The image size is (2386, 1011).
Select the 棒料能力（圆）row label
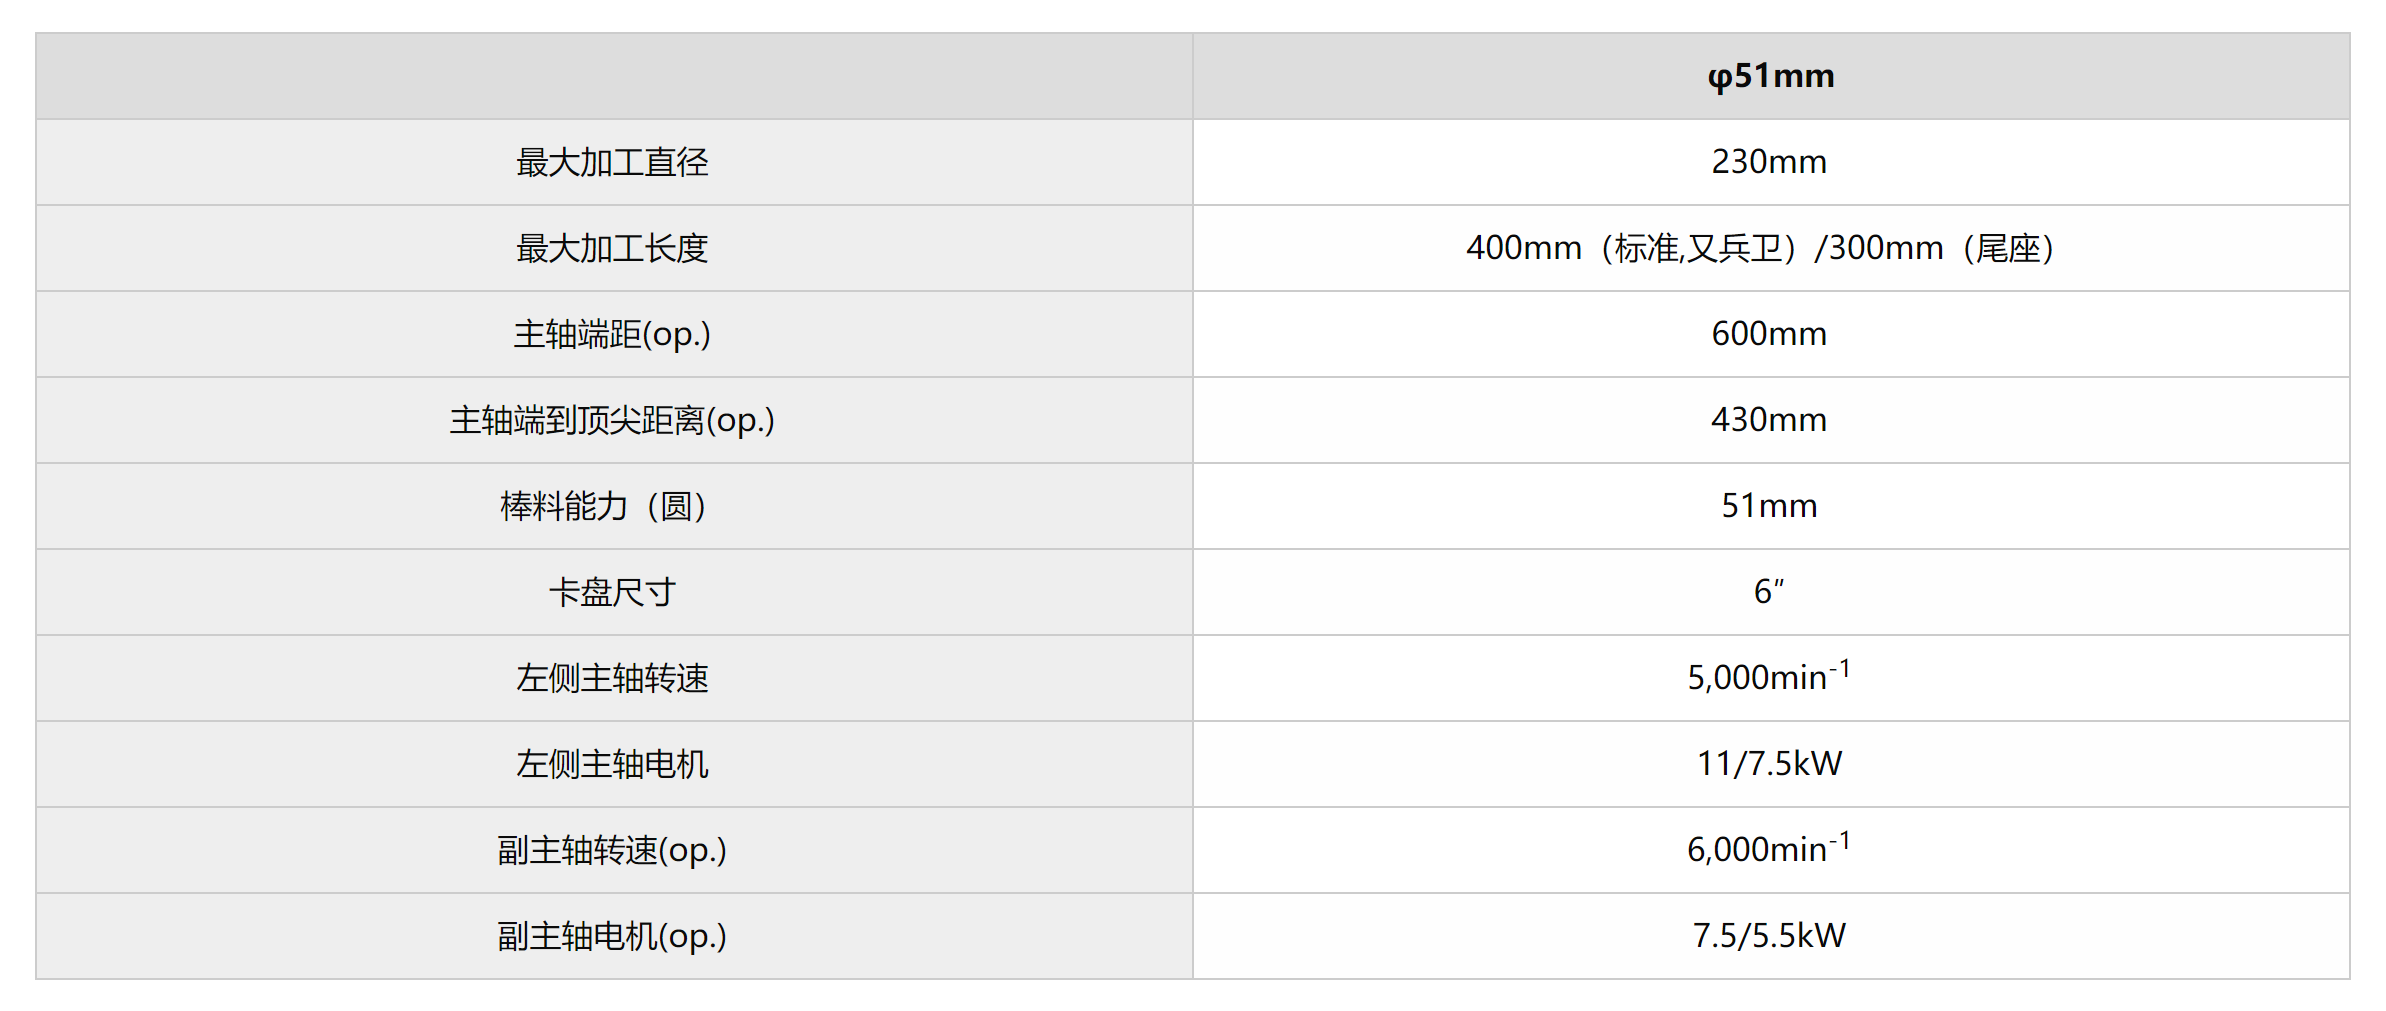pyautogui.click(x=604, y=506)
